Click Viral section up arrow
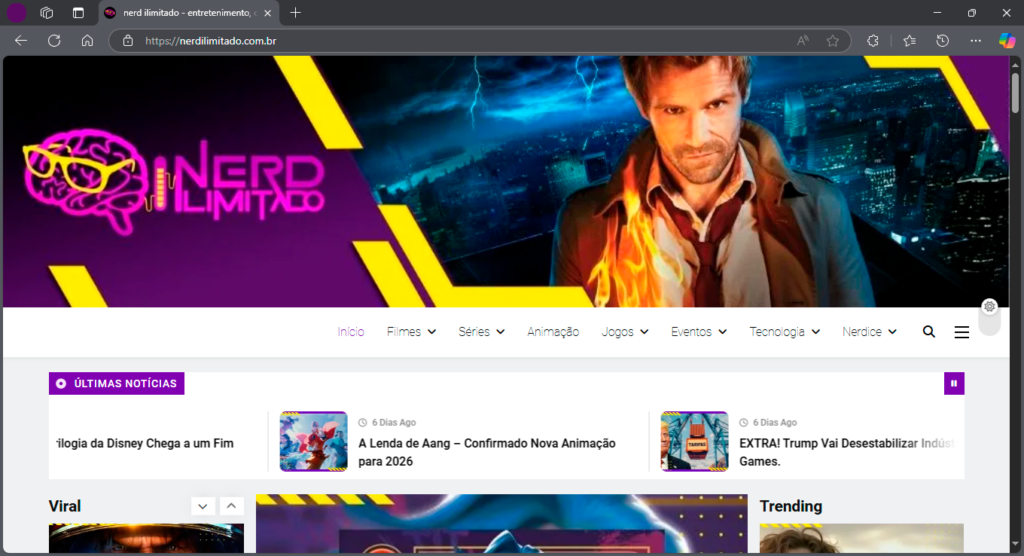Screen dimensions: 1024x556 (231, 506)
